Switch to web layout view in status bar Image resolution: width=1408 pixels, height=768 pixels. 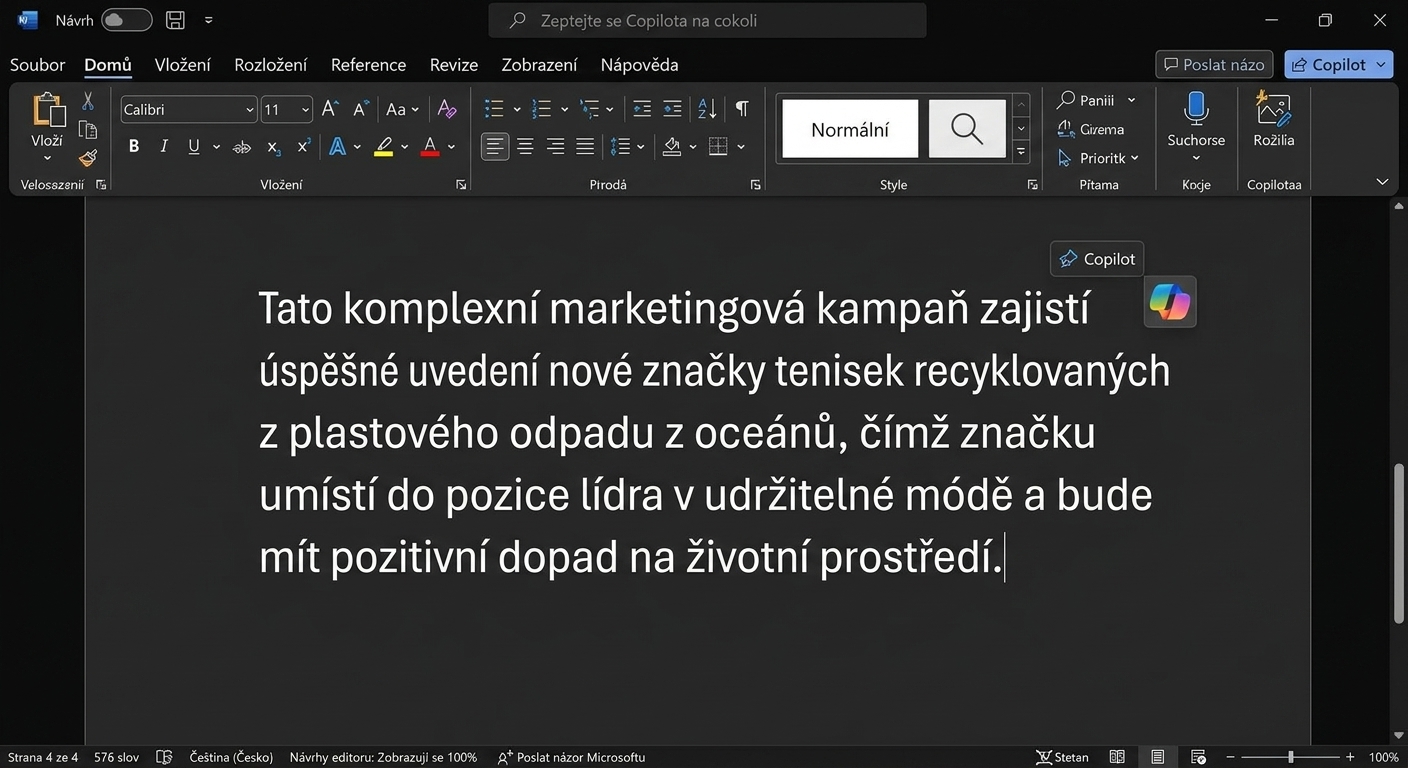point(1199,757)
